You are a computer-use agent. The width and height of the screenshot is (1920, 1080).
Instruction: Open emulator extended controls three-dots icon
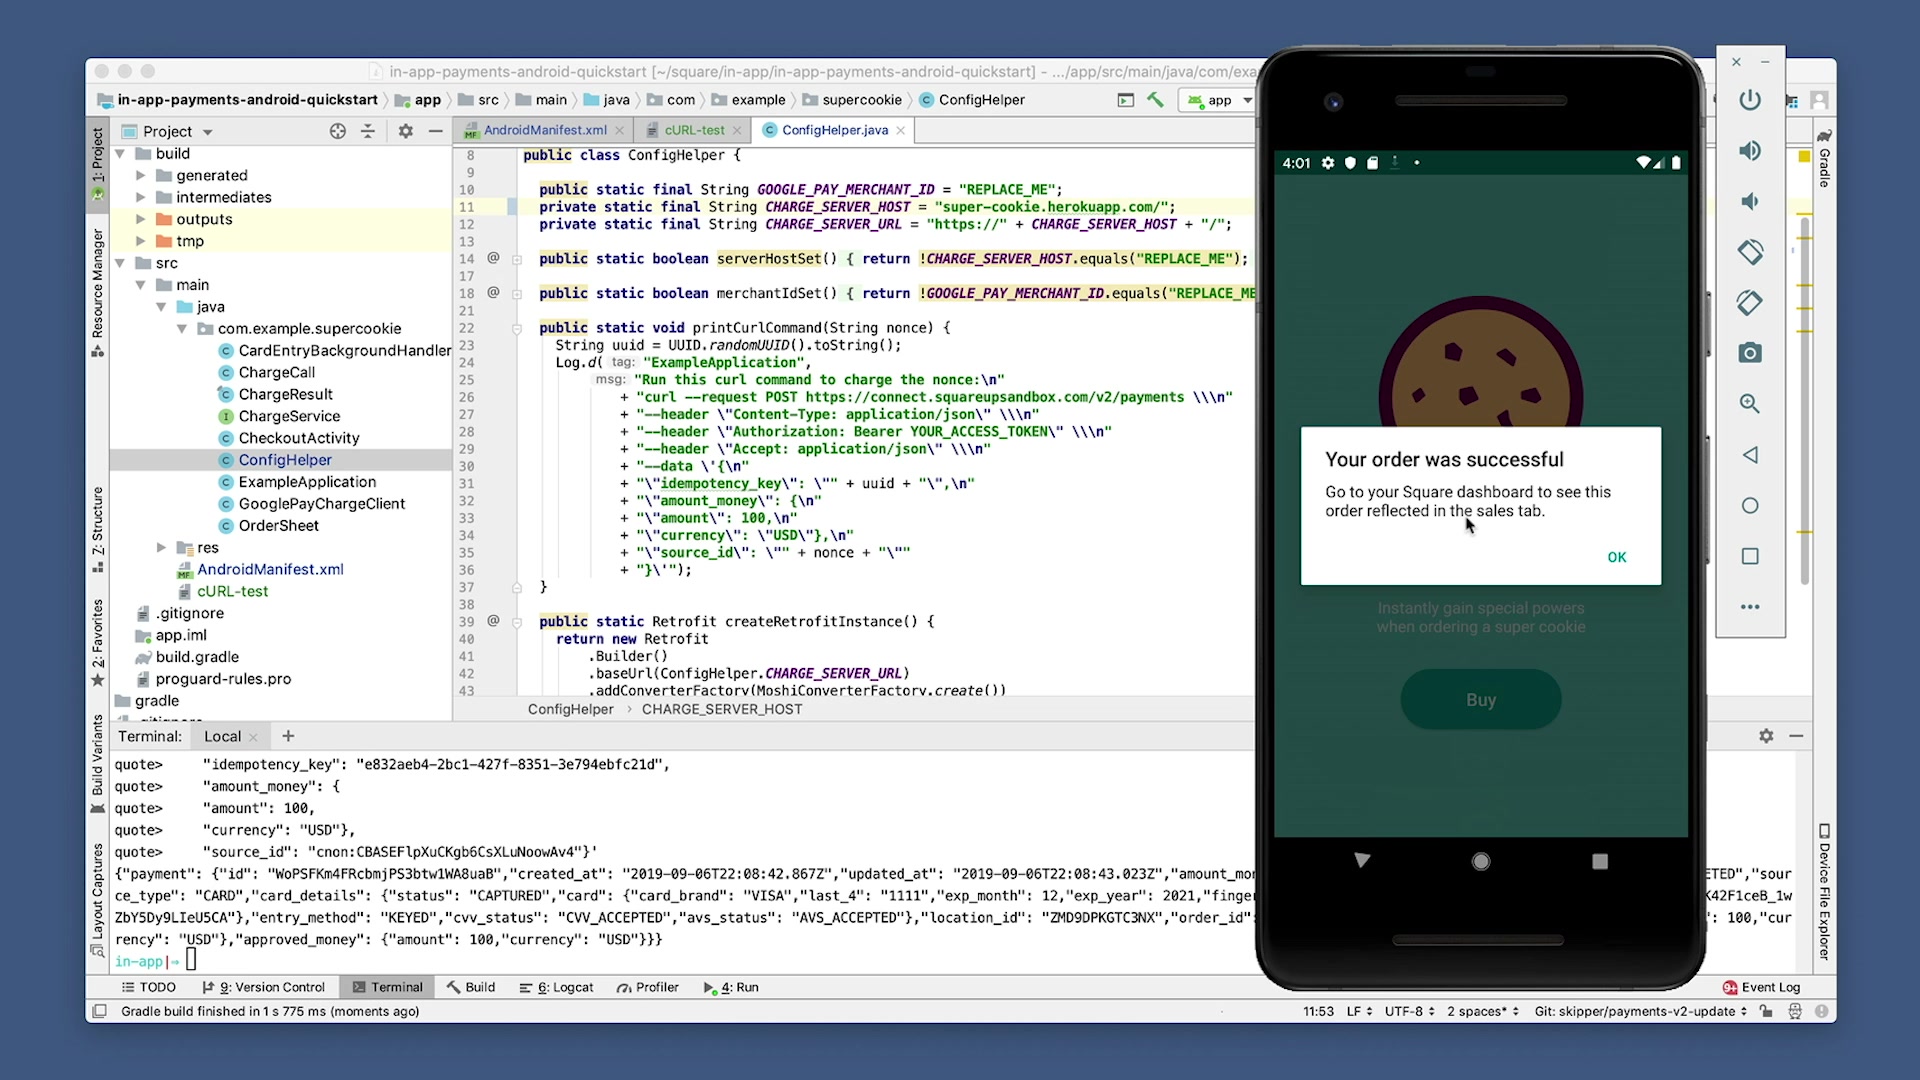tap(1749, 607)
